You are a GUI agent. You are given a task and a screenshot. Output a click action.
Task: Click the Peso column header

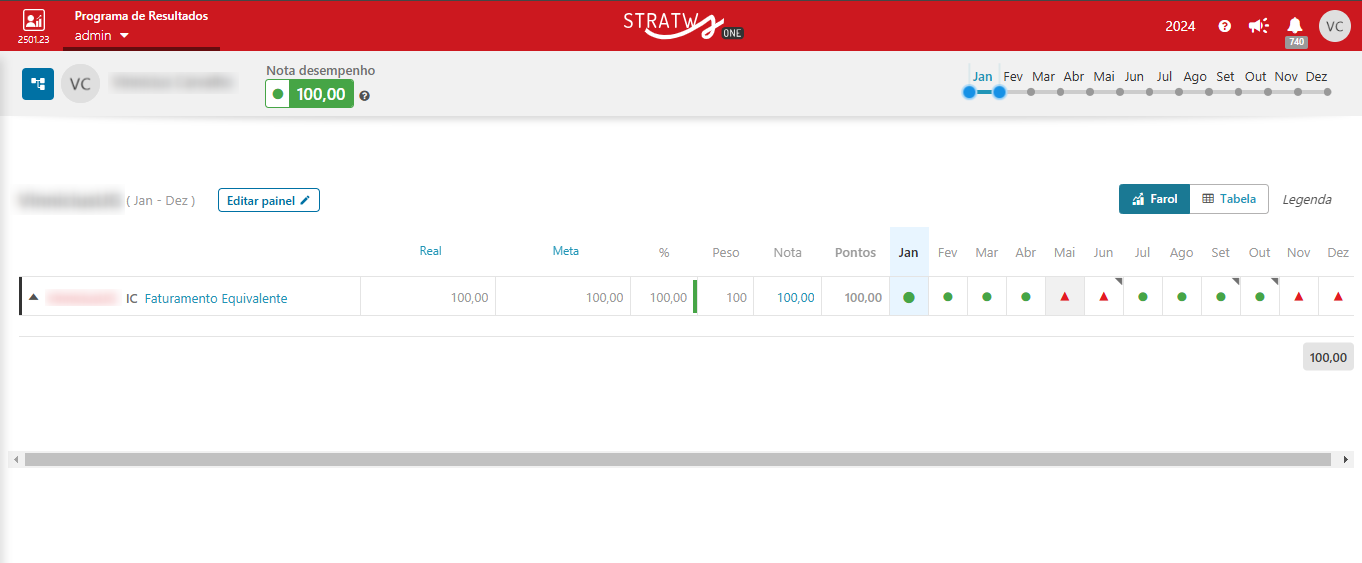[726, 252]
